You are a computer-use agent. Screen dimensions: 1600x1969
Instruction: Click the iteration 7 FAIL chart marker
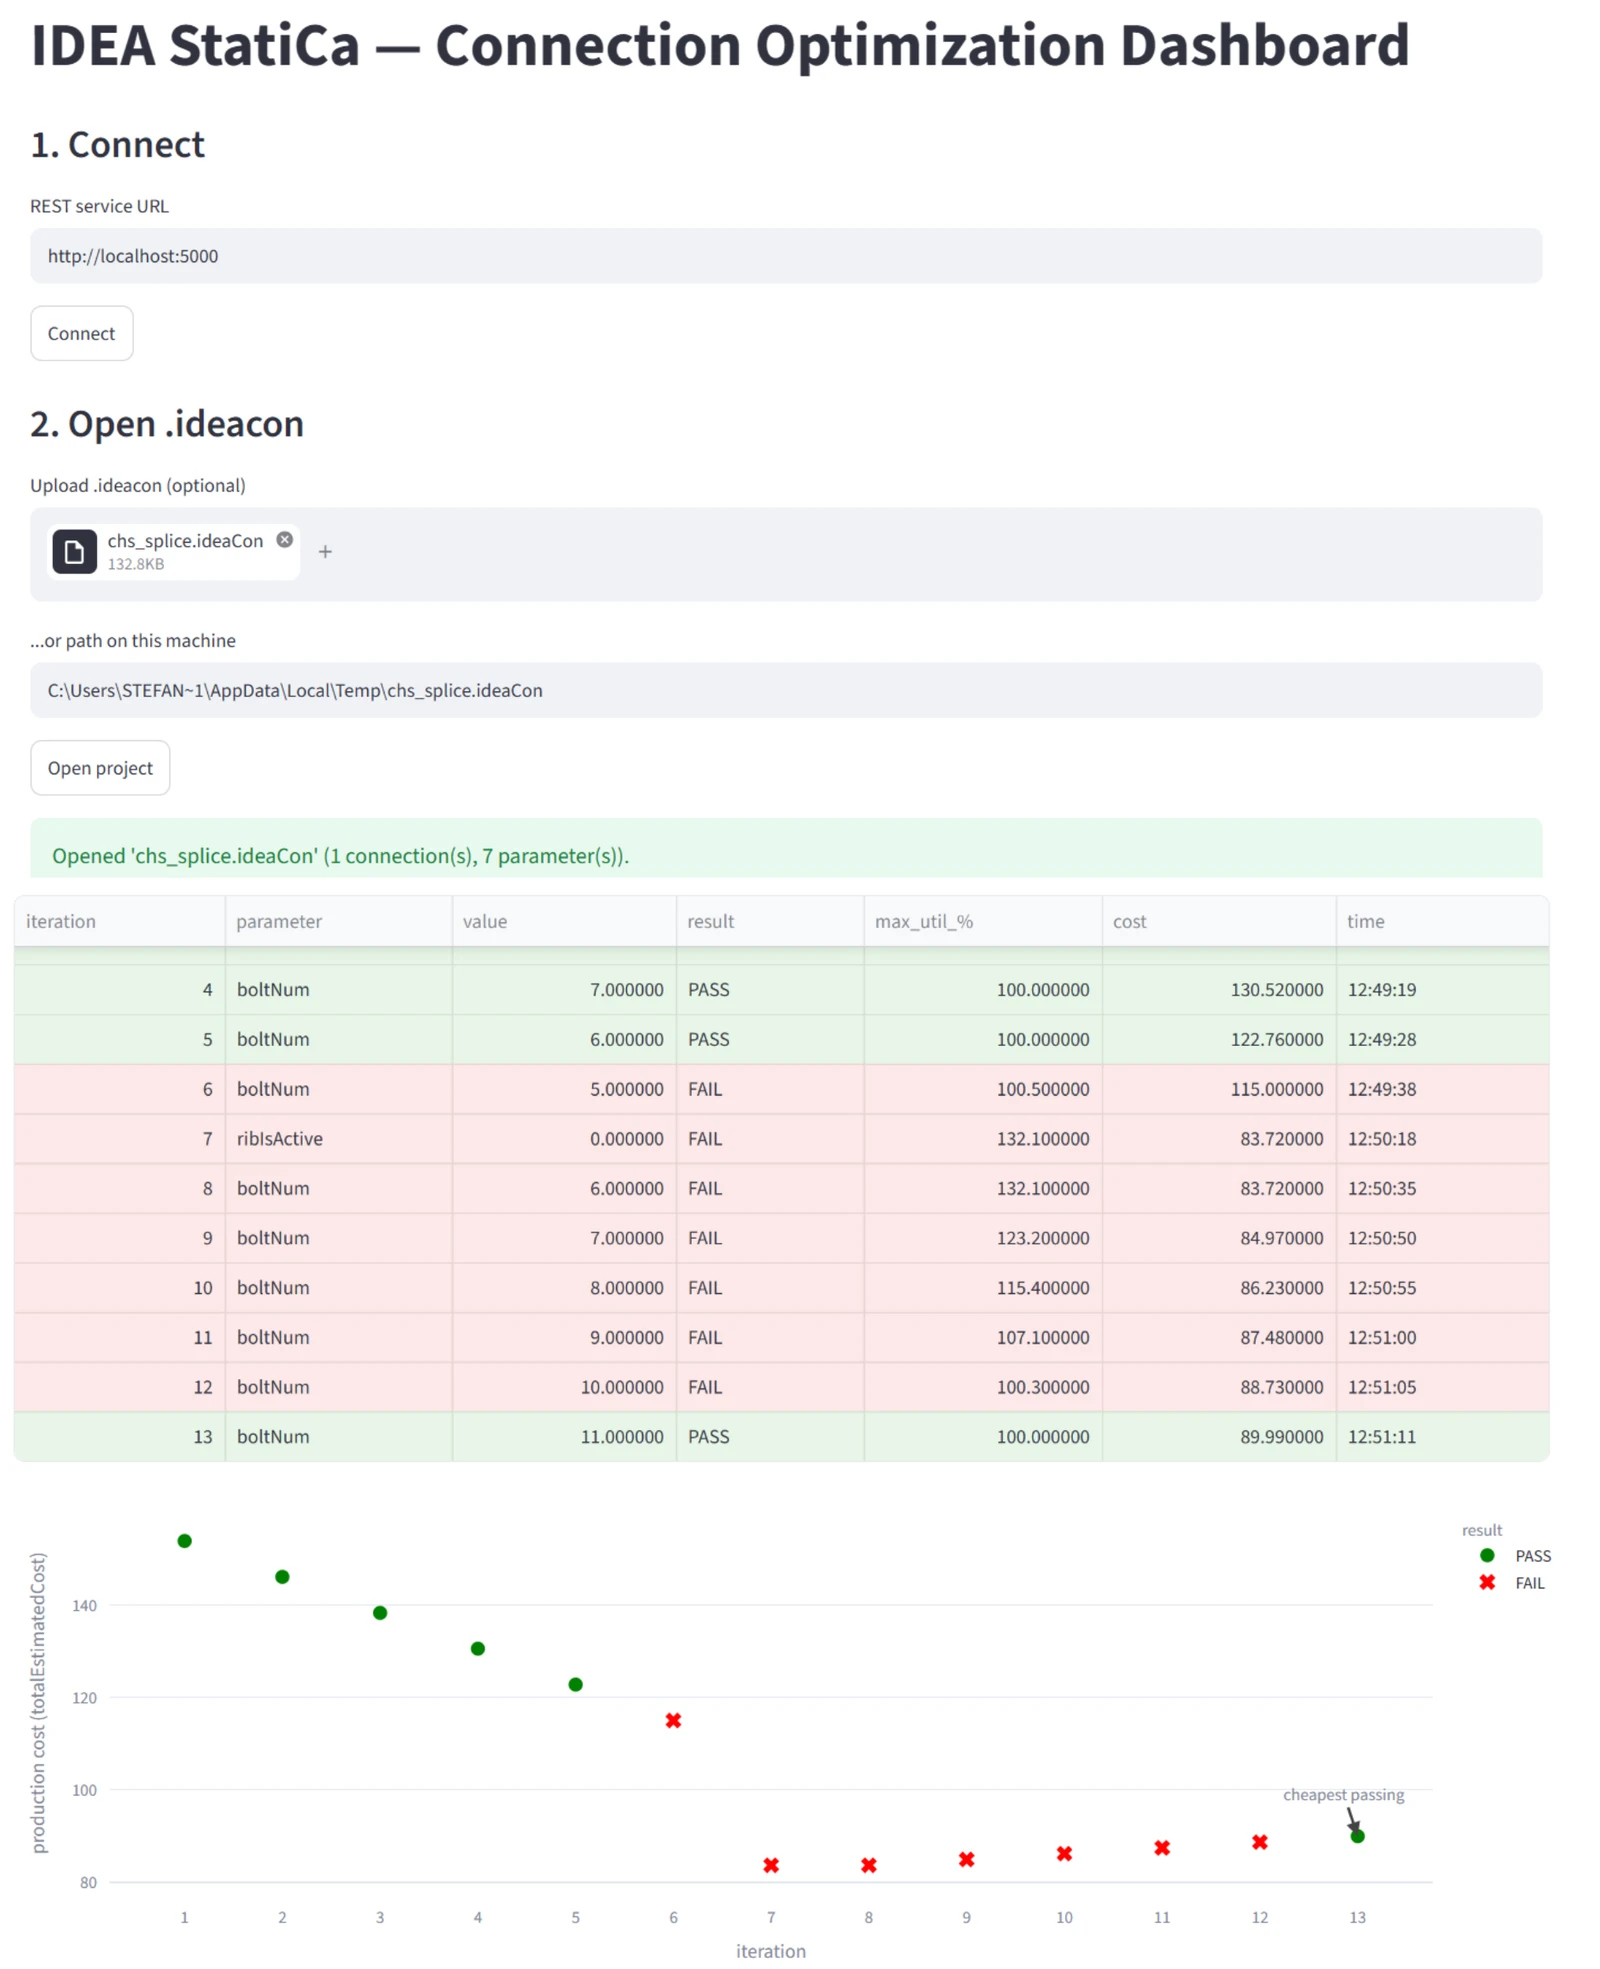[x=771, y=1865]
